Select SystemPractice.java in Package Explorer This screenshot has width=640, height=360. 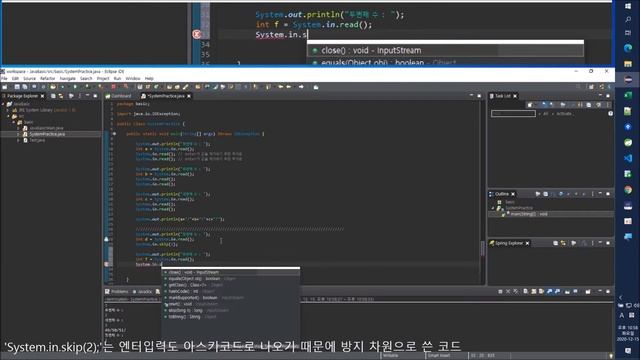[x=47, y=134]
